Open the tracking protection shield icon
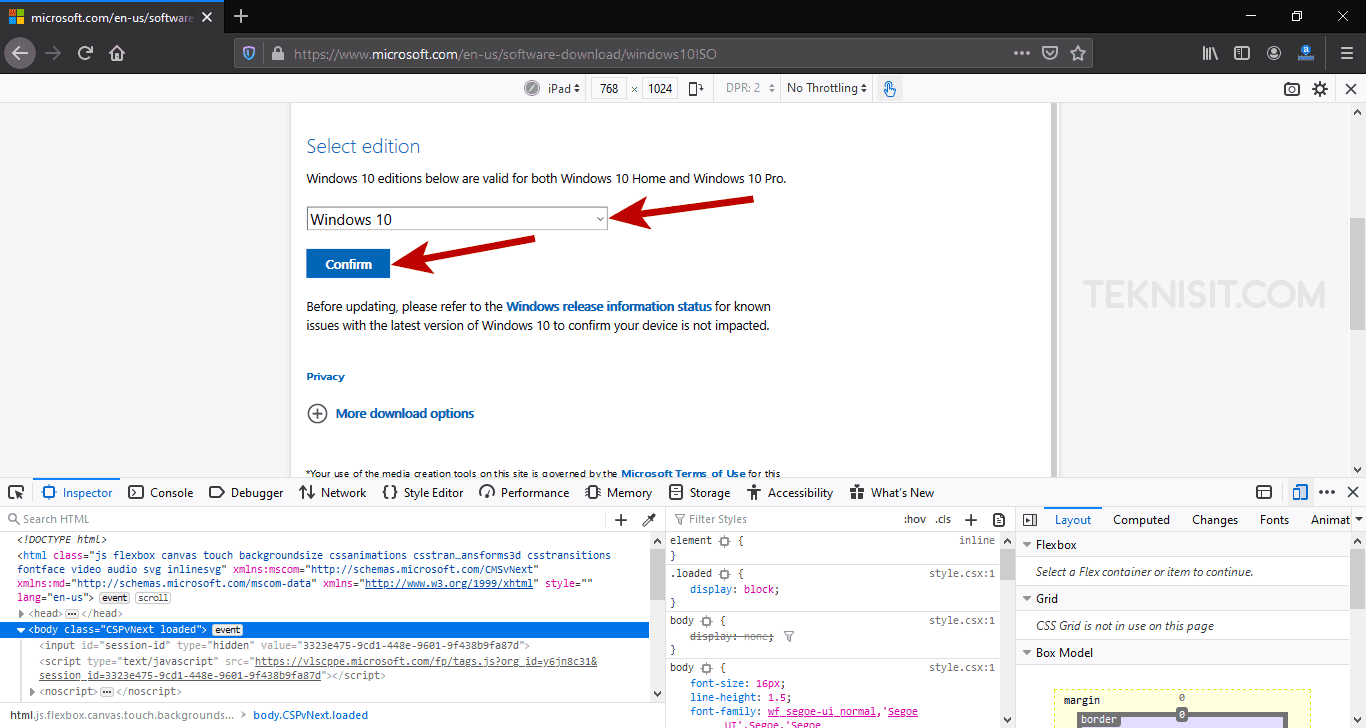The image size is (1366, 728). coord(250,53)
